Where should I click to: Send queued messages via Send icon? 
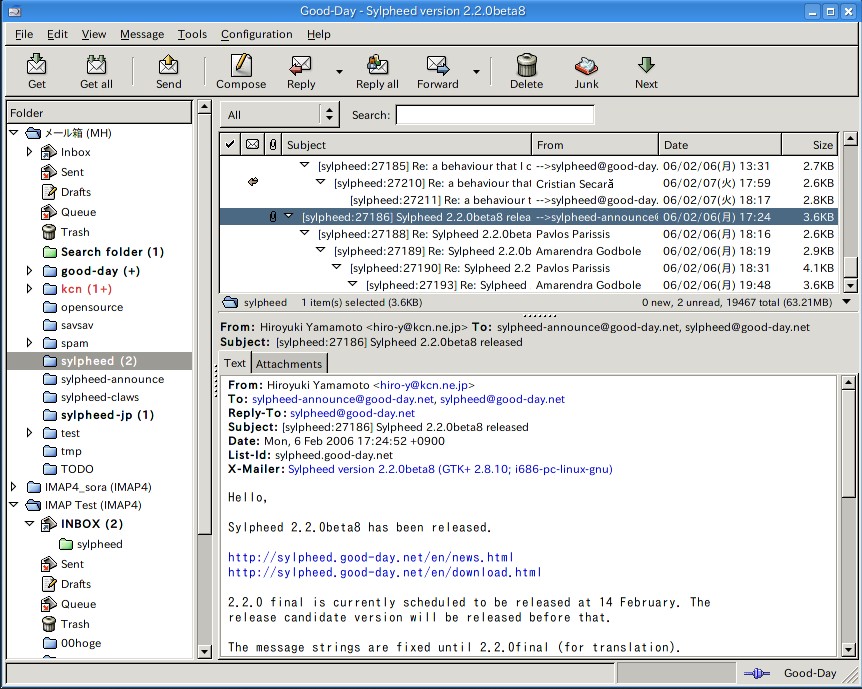167,70
